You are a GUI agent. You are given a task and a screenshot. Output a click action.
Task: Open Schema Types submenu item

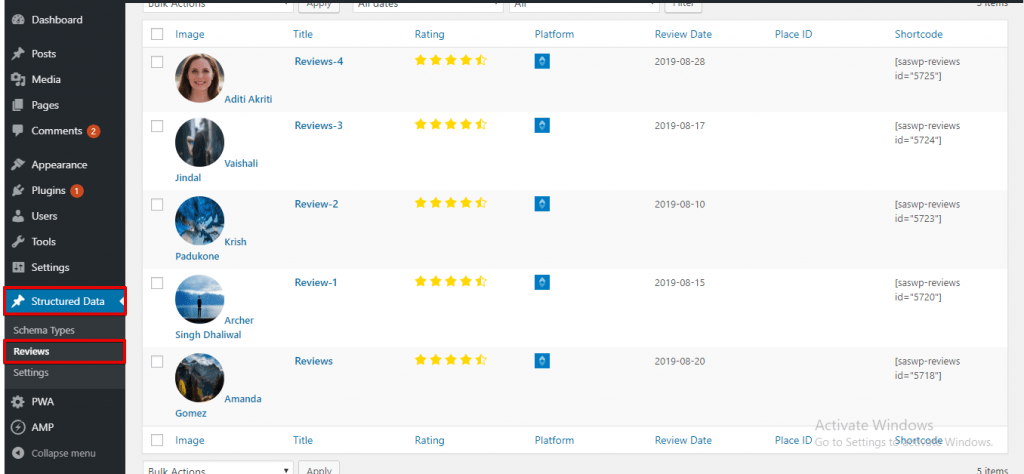click(x=44, y=330)
